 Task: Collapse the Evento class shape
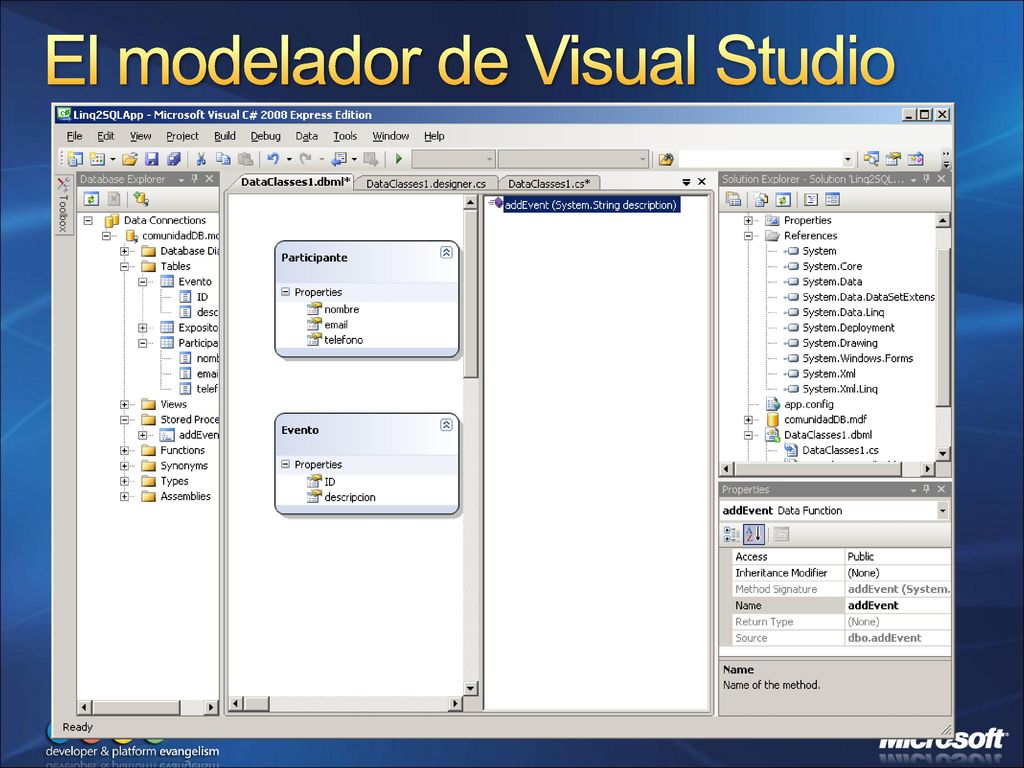coord(446,424)
